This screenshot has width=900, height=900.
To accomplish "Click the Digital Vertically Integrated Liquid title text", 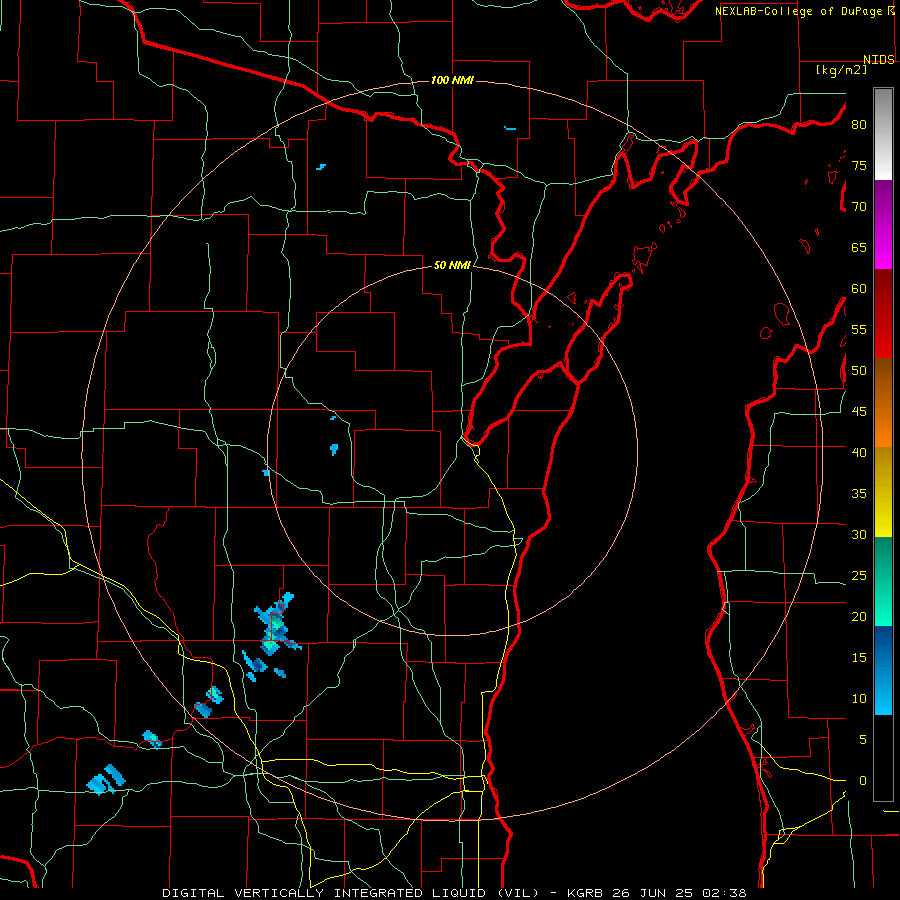I will [x=351, y=893].
